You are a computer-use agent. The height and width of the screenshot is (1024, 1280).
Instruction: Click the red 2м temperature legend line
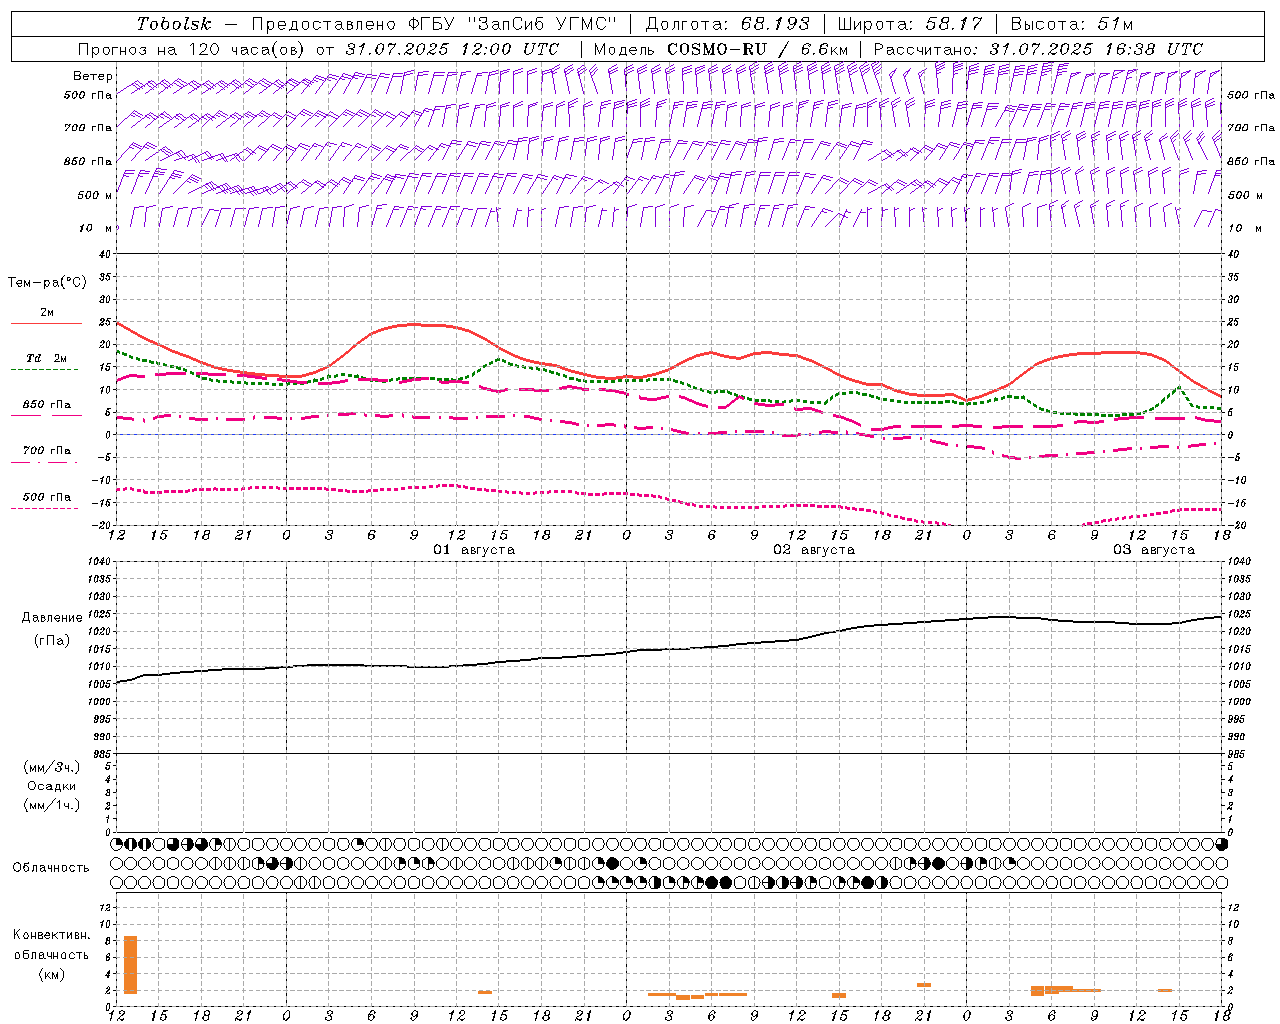click(x=46, y=323)
